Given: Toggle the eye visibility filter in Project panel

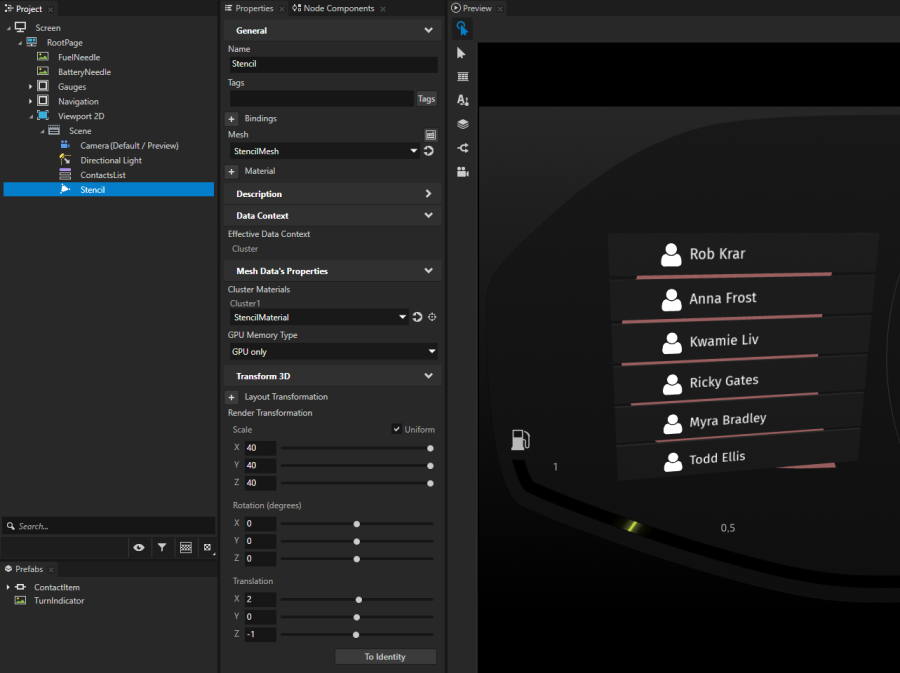Looking at the screenshot, I should [139, 548].
